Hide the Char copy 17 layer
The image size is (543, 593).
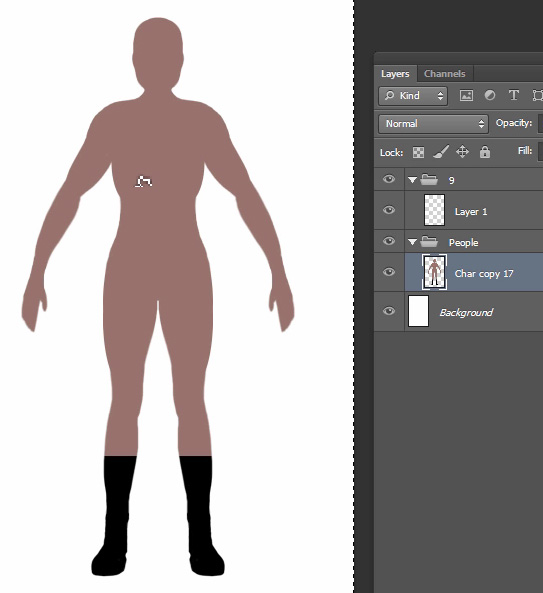tap(389, 272)
